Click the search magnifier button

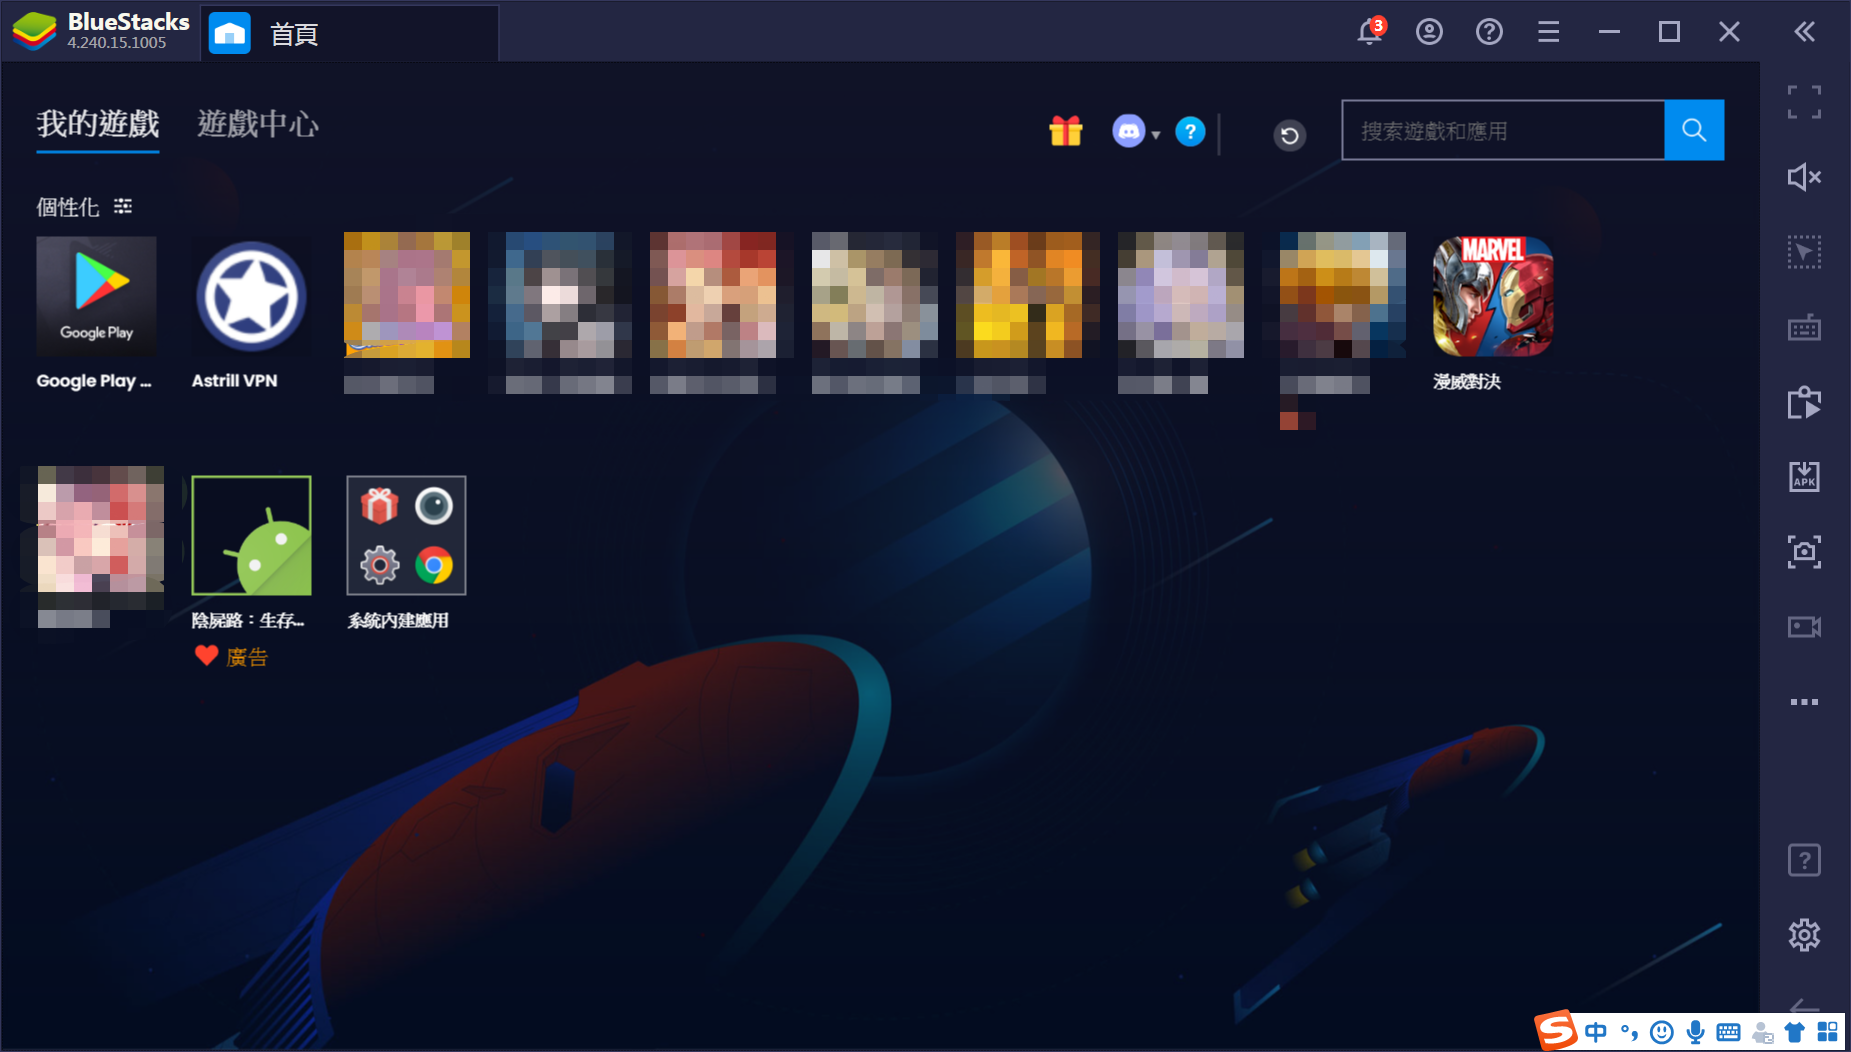[x=1694, y=130]
